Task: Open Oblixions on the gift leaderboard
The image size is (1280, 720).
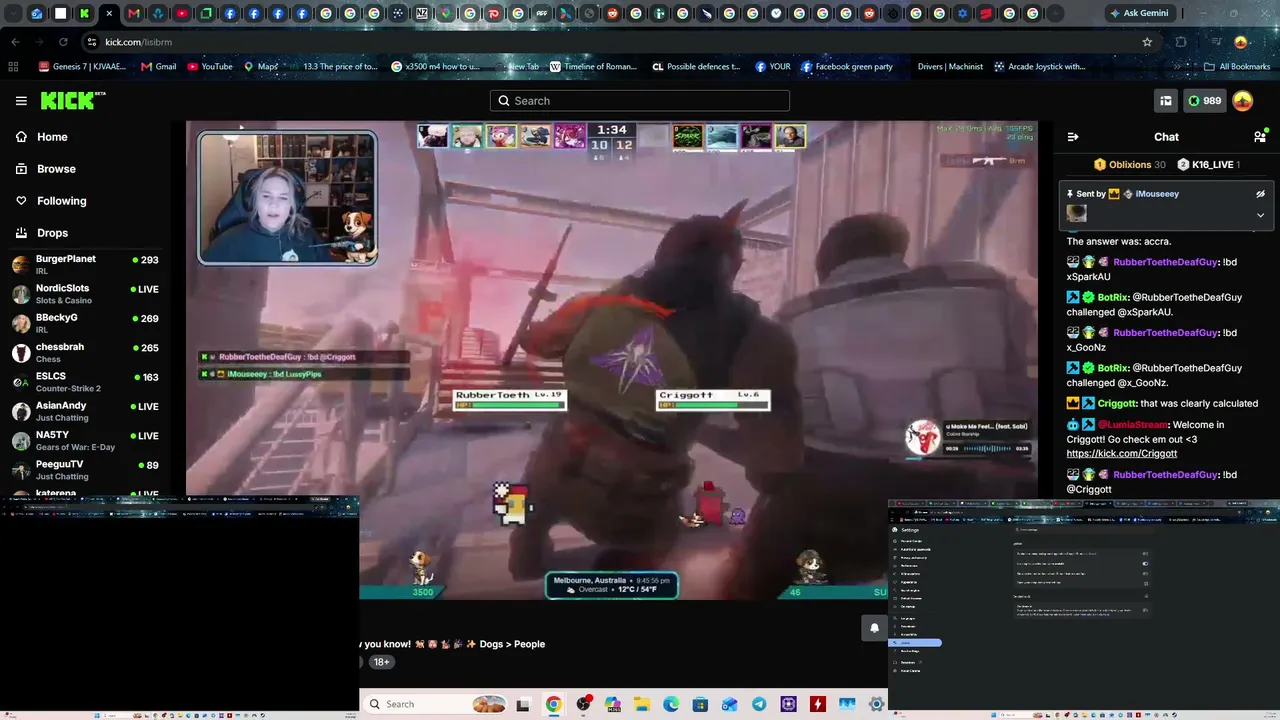Action: click(1129, 165)
